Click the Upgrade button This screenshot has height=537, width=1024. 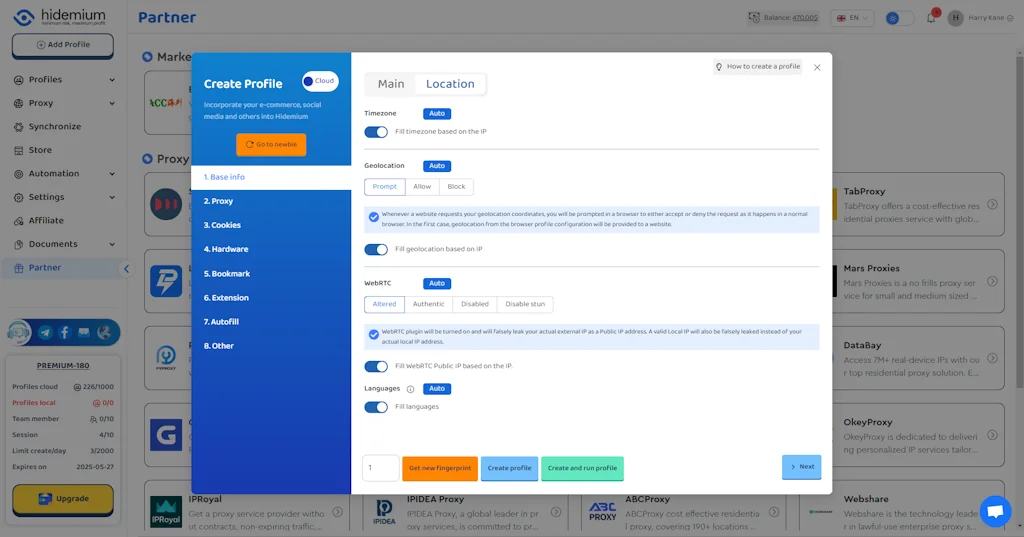(x=63, y=499)
